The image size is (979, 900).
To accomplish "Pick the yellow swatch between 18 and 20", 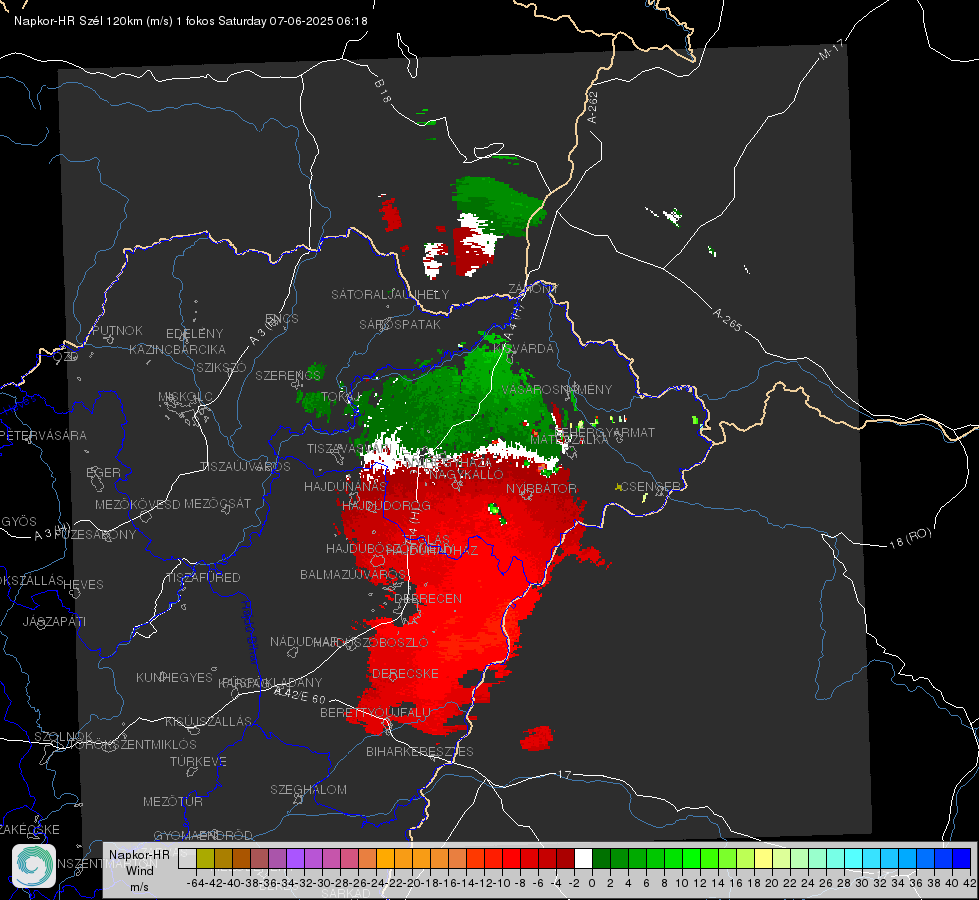I will (763, 858).
